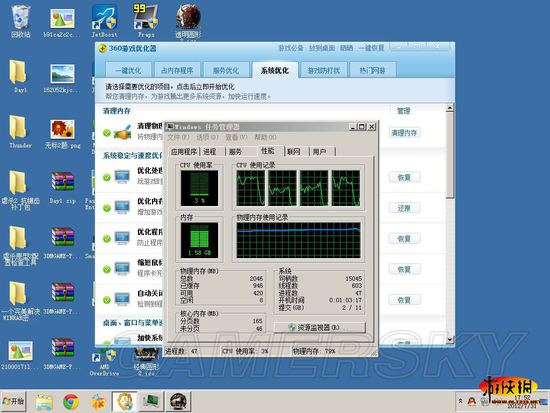Viewport: 550px width, 413px height.
Task: Toggle green check of 自动关闭 item
Action: 107,300
